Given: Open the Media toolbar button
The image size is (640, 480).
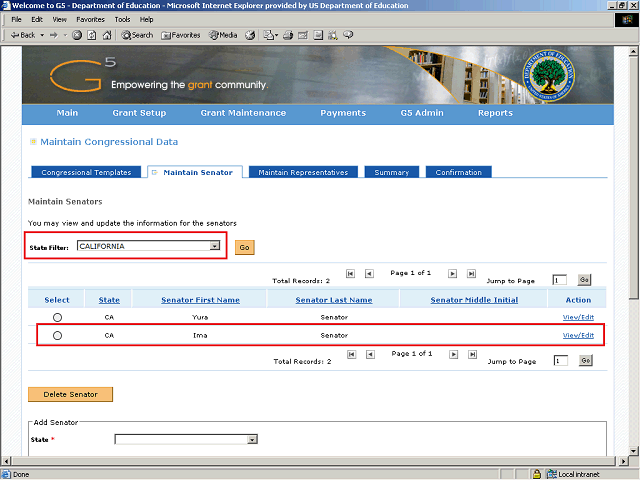Looking at the screenshot, I should tap(223, 35).
